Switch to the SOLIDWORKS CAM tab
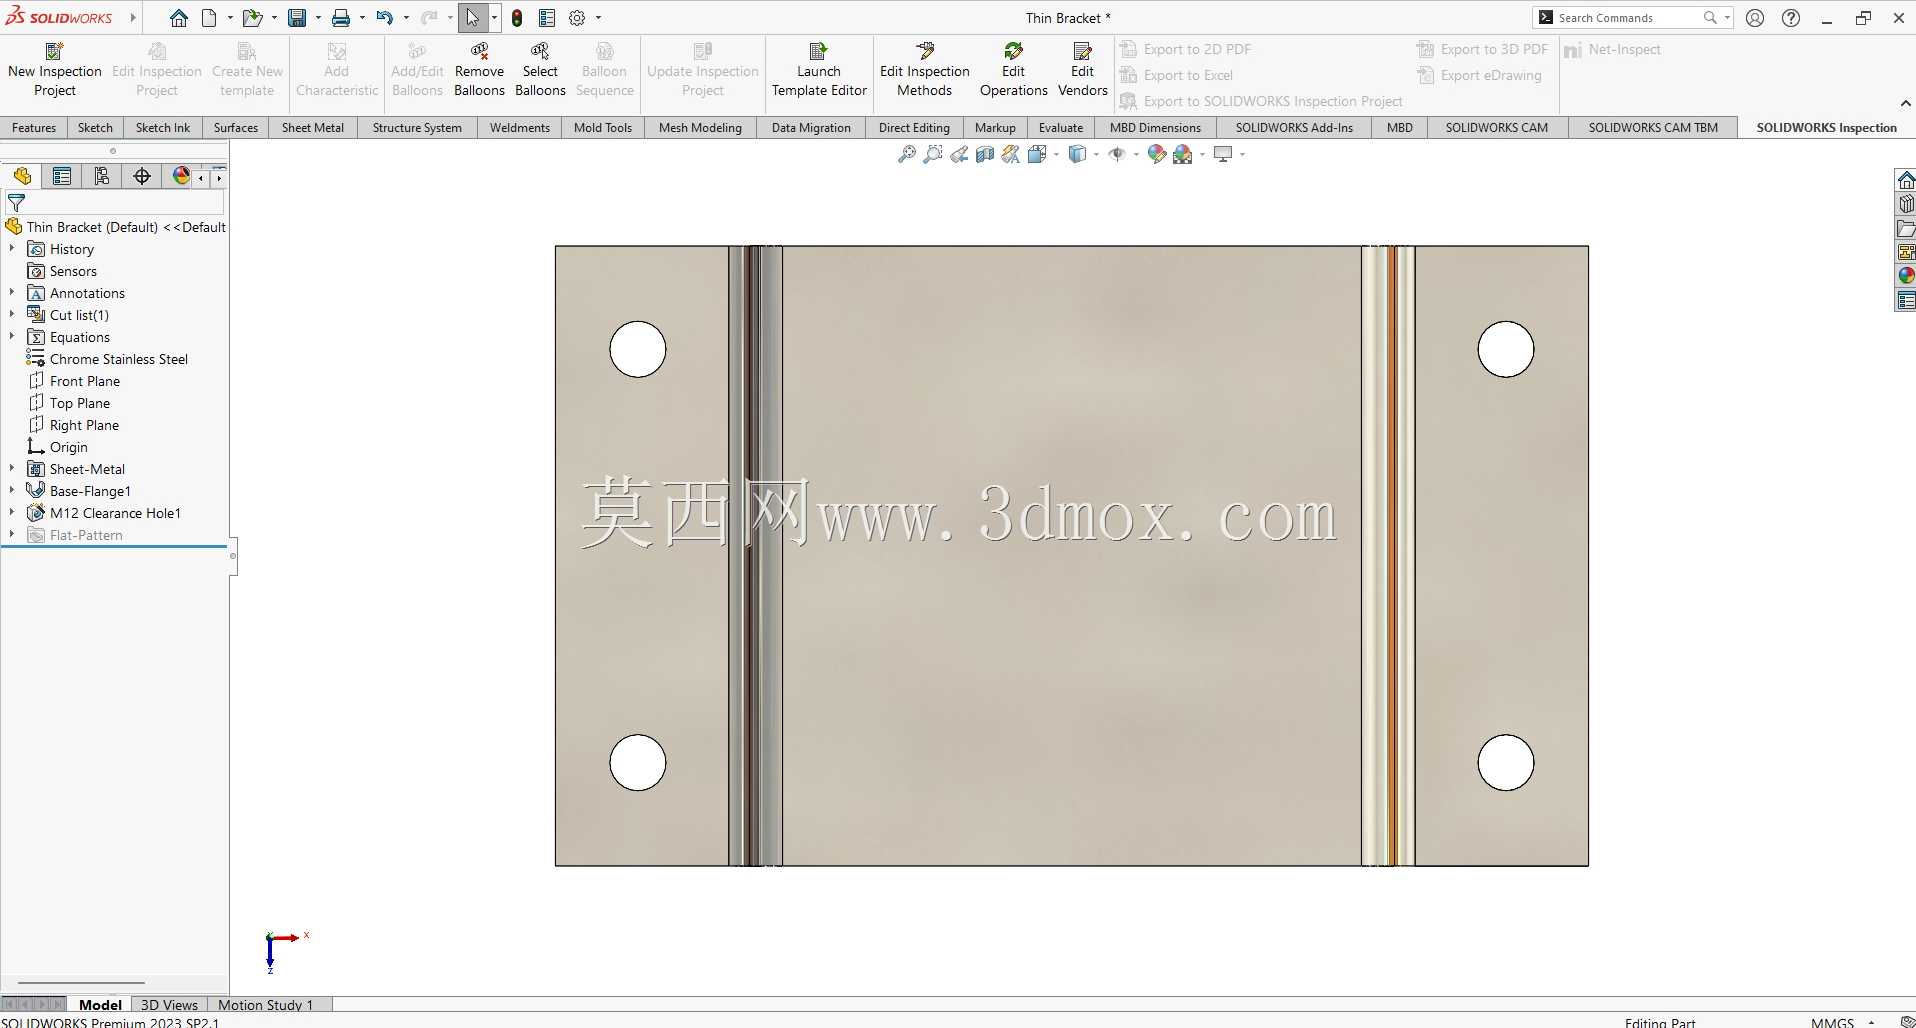 point(1496,127)
